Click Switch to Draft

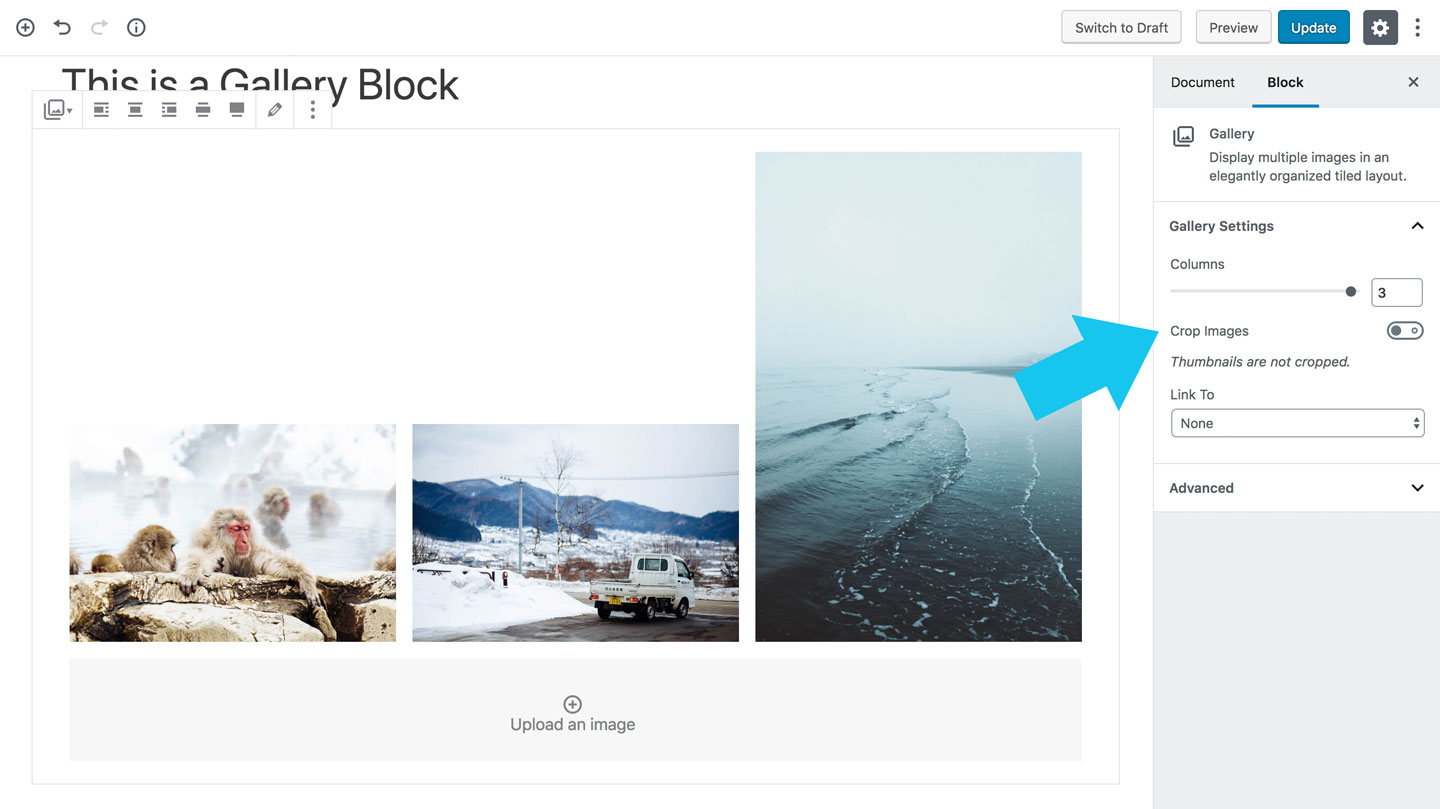1121,28
